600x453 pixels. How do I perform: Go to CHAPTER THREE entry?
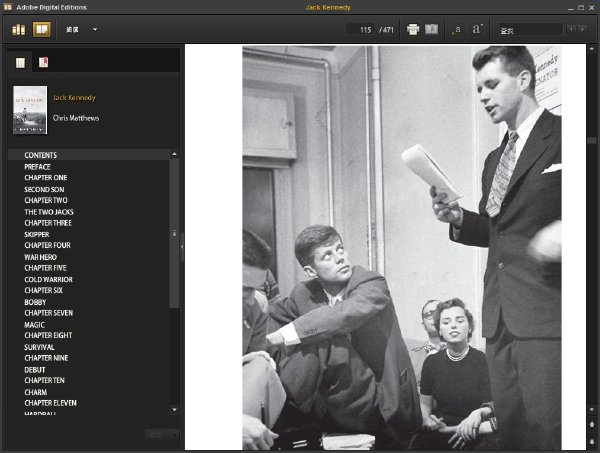pos(48,223)
